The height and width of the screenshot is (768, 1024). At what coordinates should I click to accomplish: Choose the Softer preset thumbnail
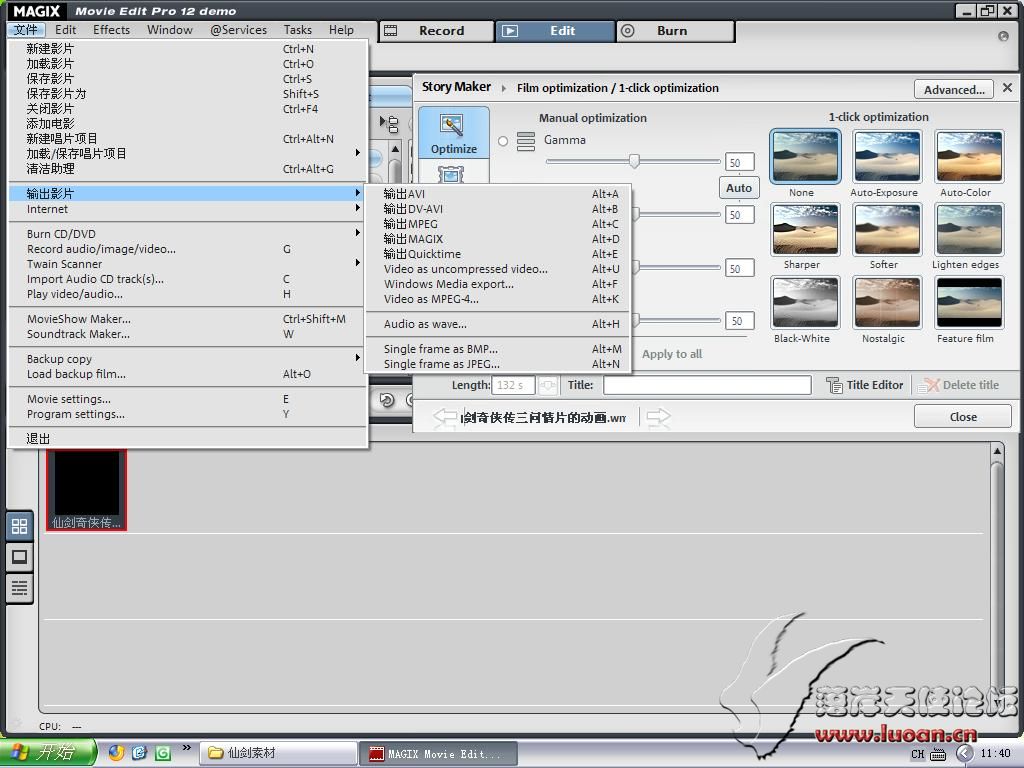(x=887, y=229)
